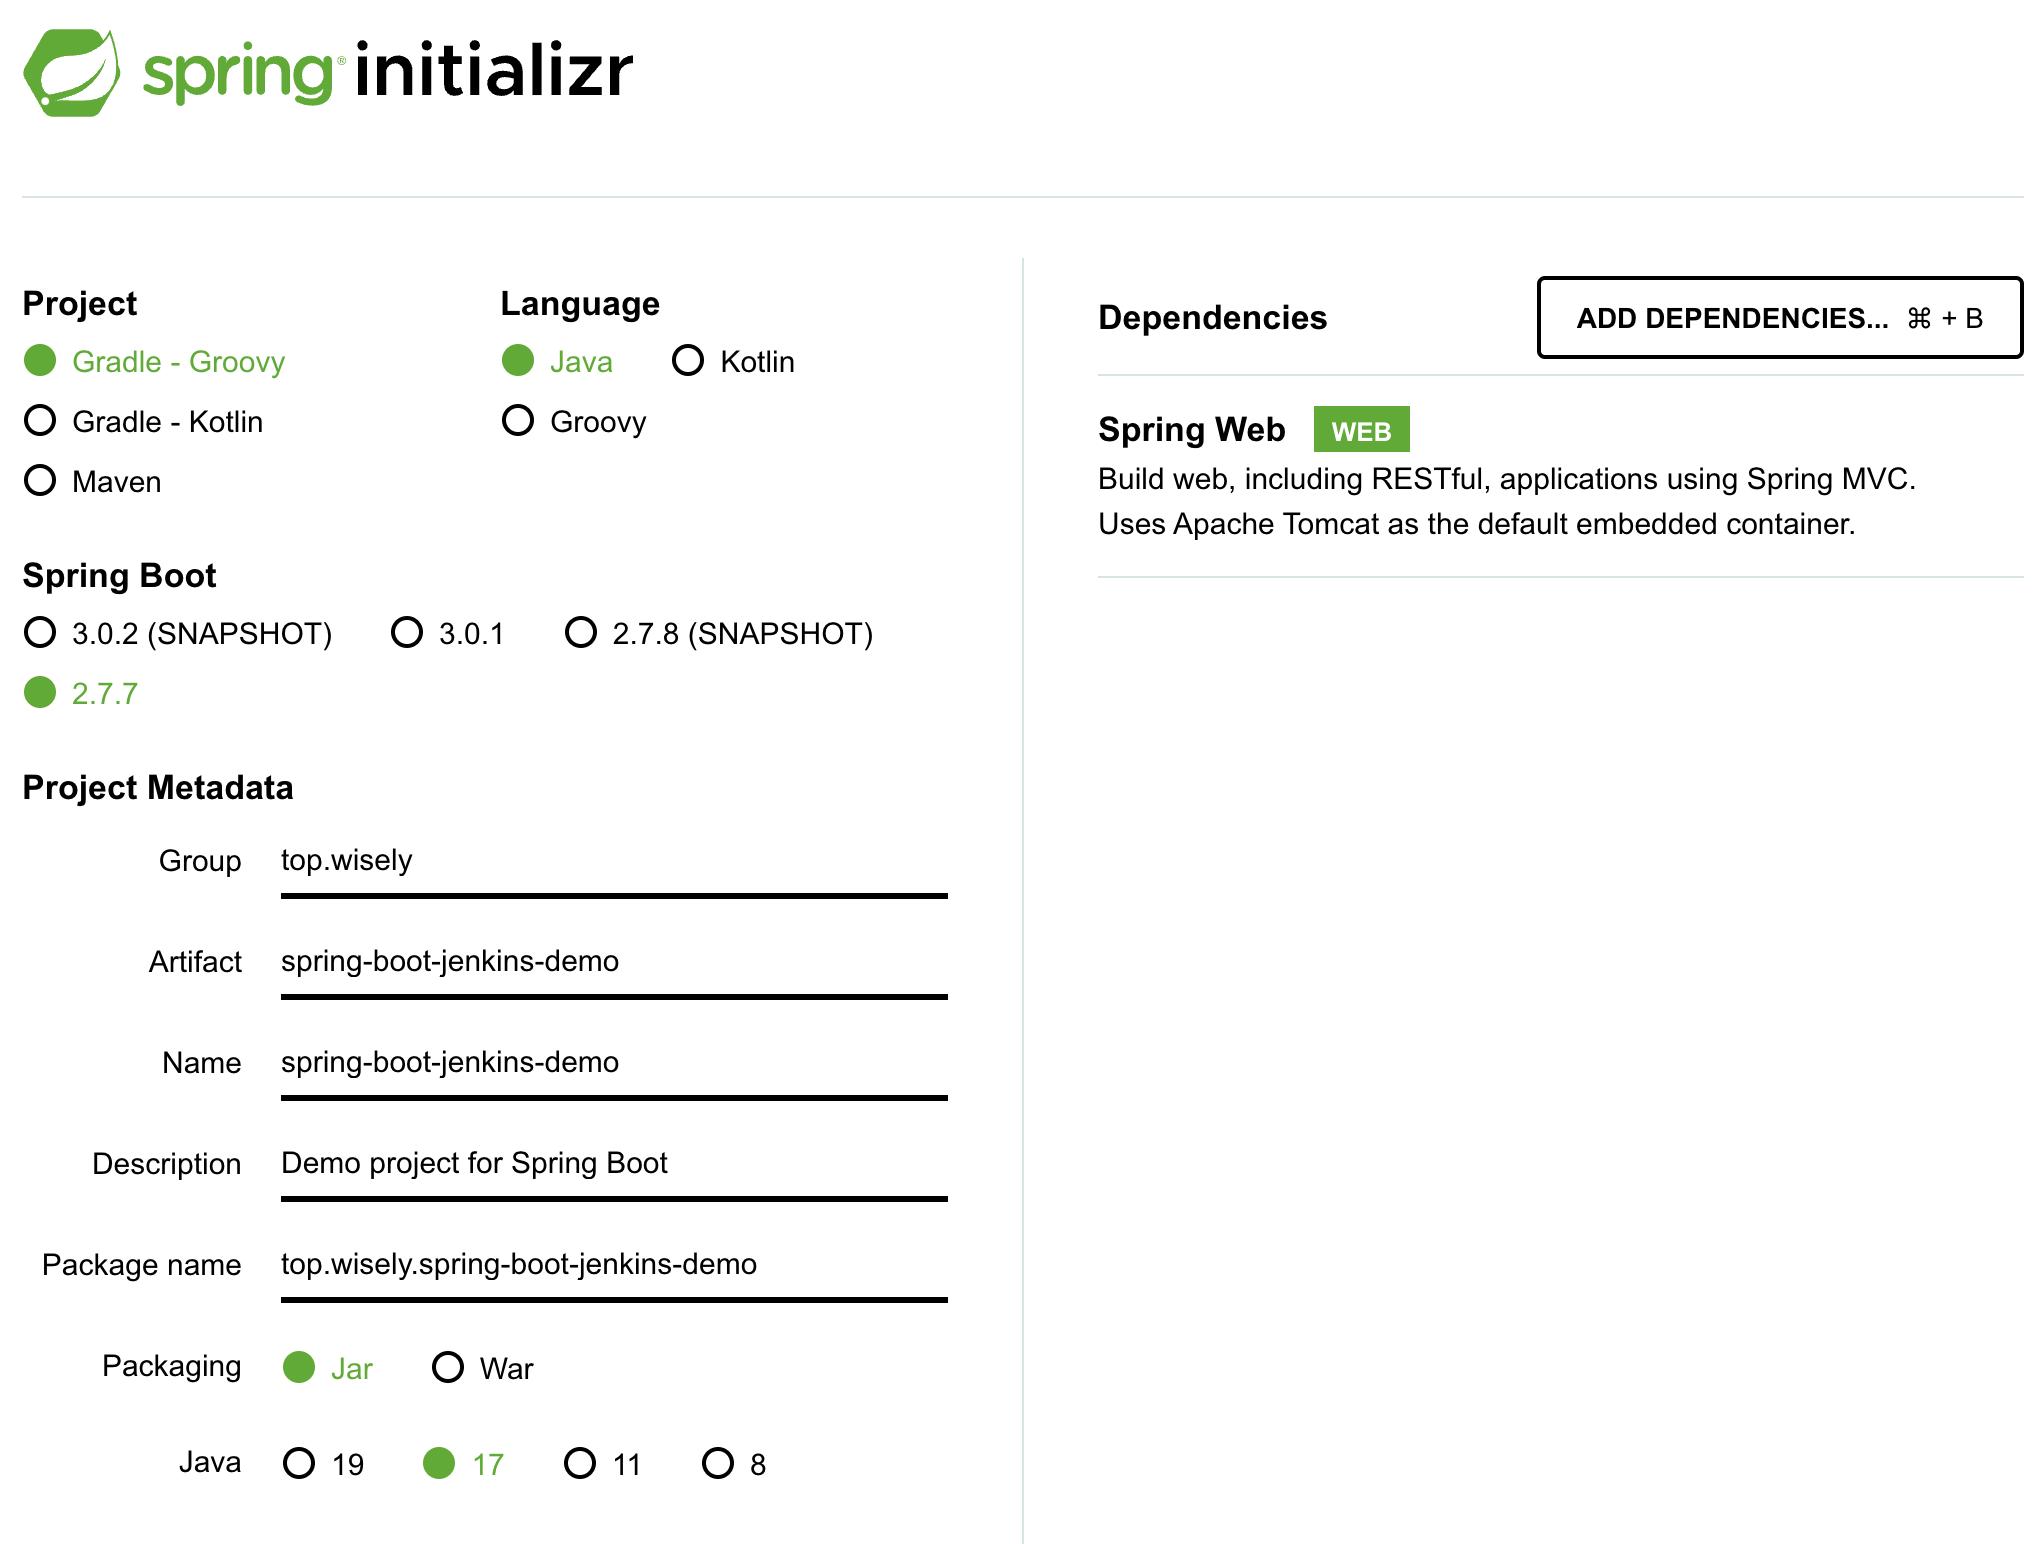2044x1544 pixels.
Task: Choose Spring Boot 3.0.2 (SNAPSHOT)
Action: [x=41, y=633]
